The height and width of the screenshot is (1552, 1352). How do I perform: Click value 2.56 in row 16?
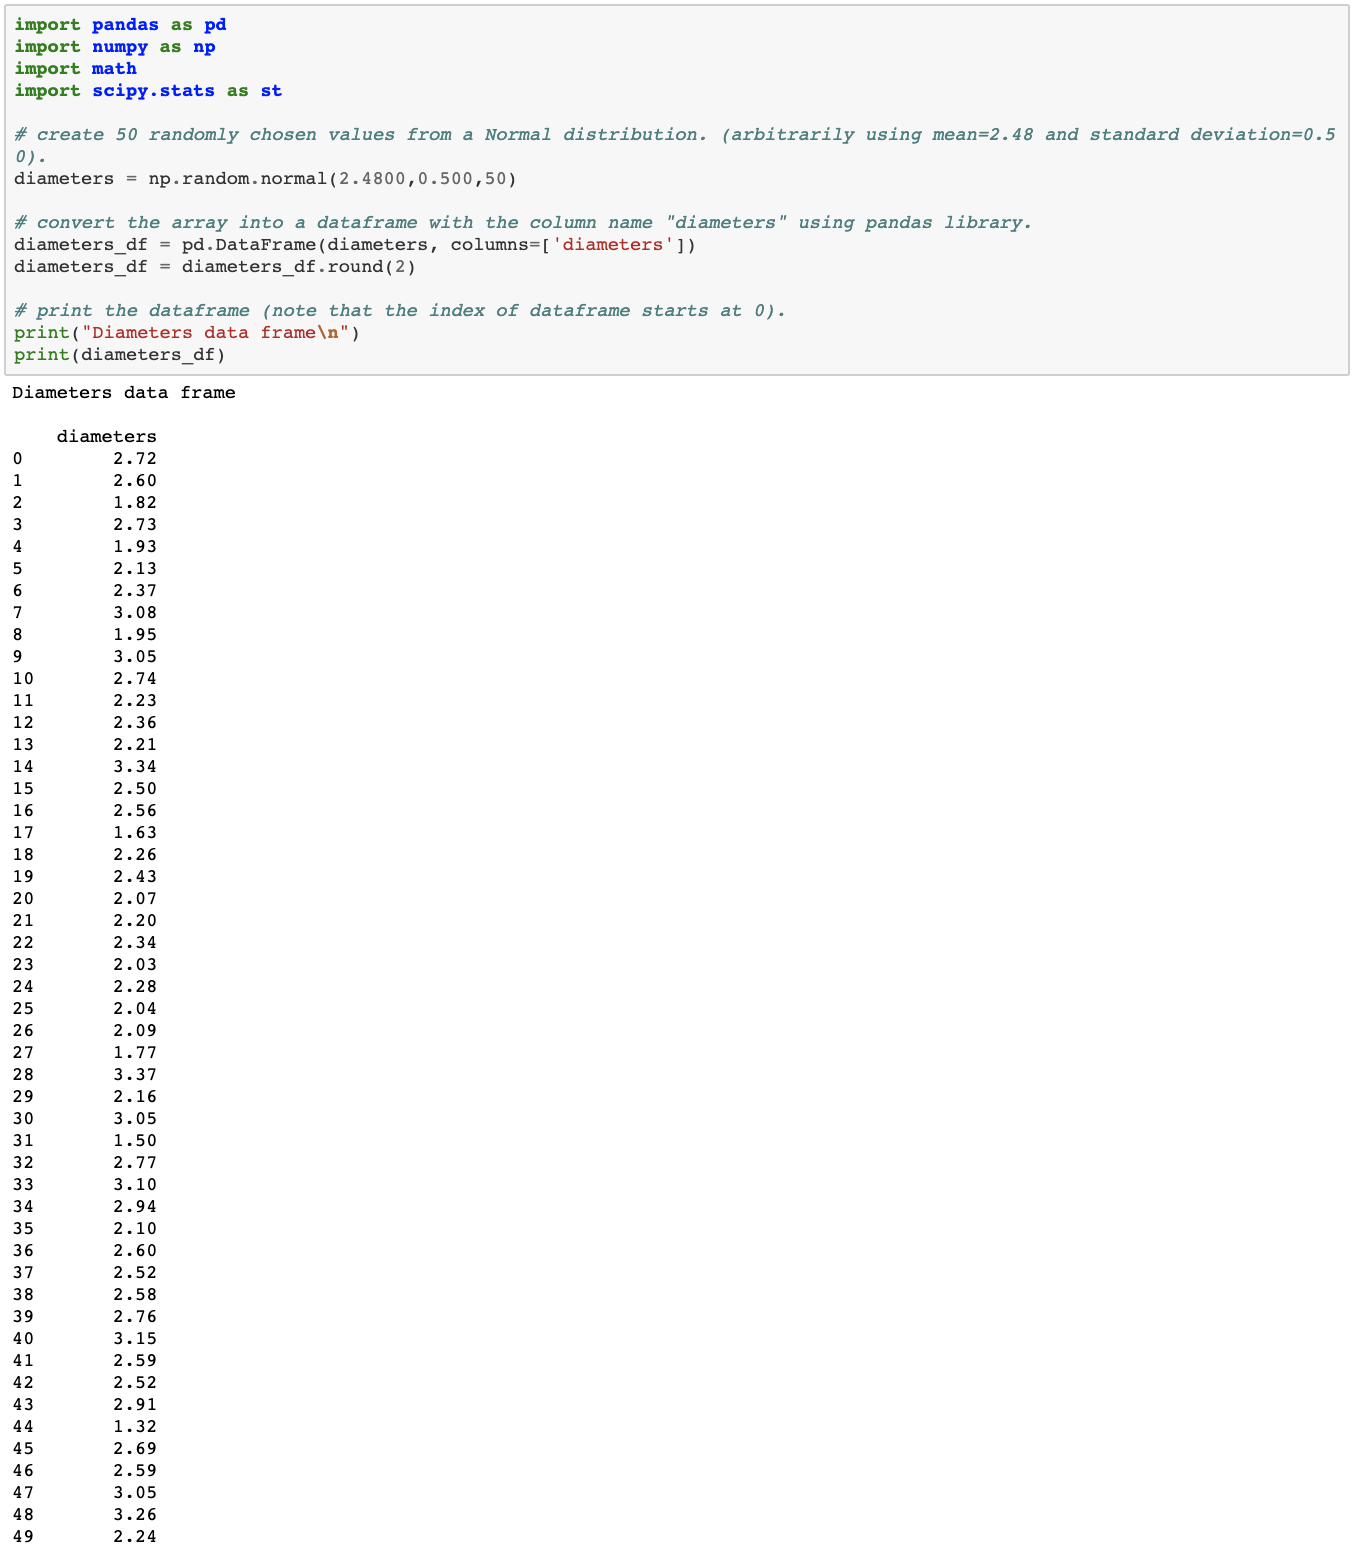[135, 811]
